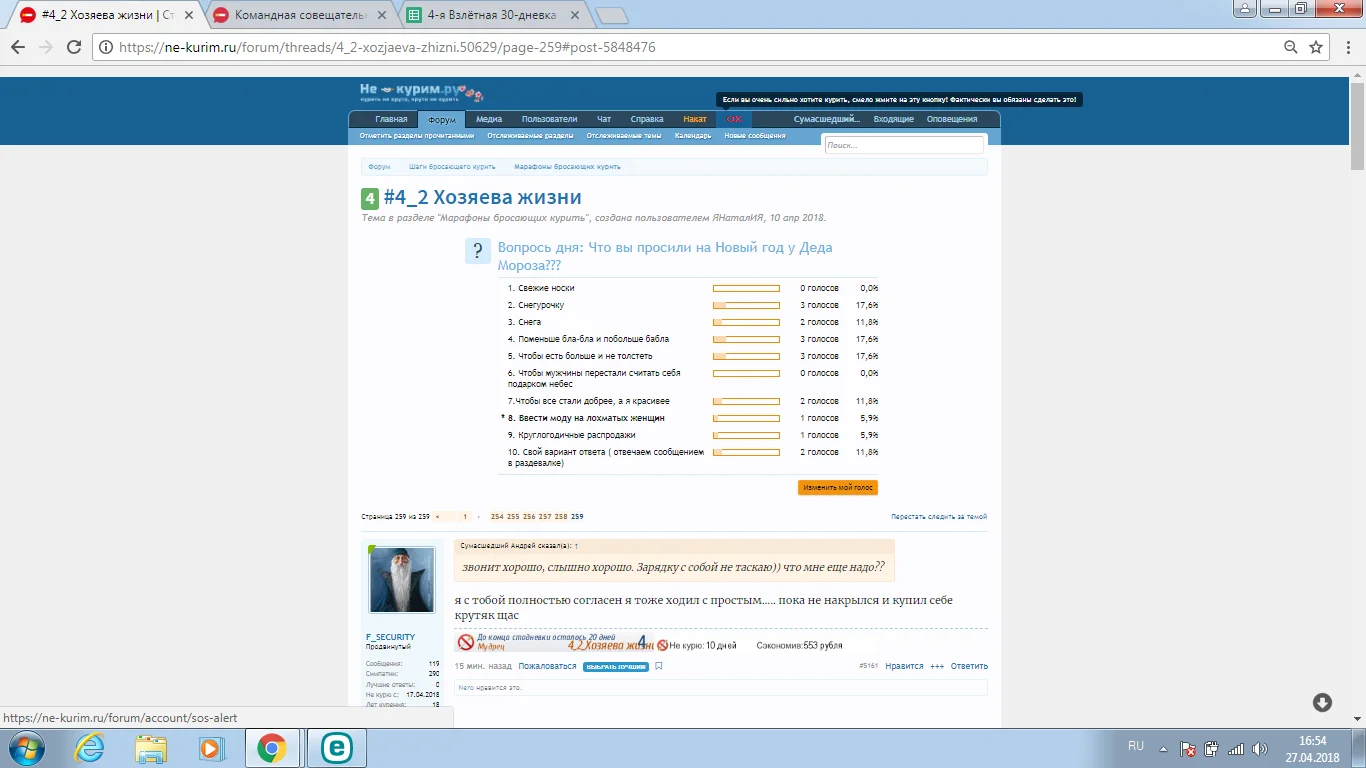Click Отметить разделы прочитанными
This screenshot has width=1366, height=768.
point(417,136)
